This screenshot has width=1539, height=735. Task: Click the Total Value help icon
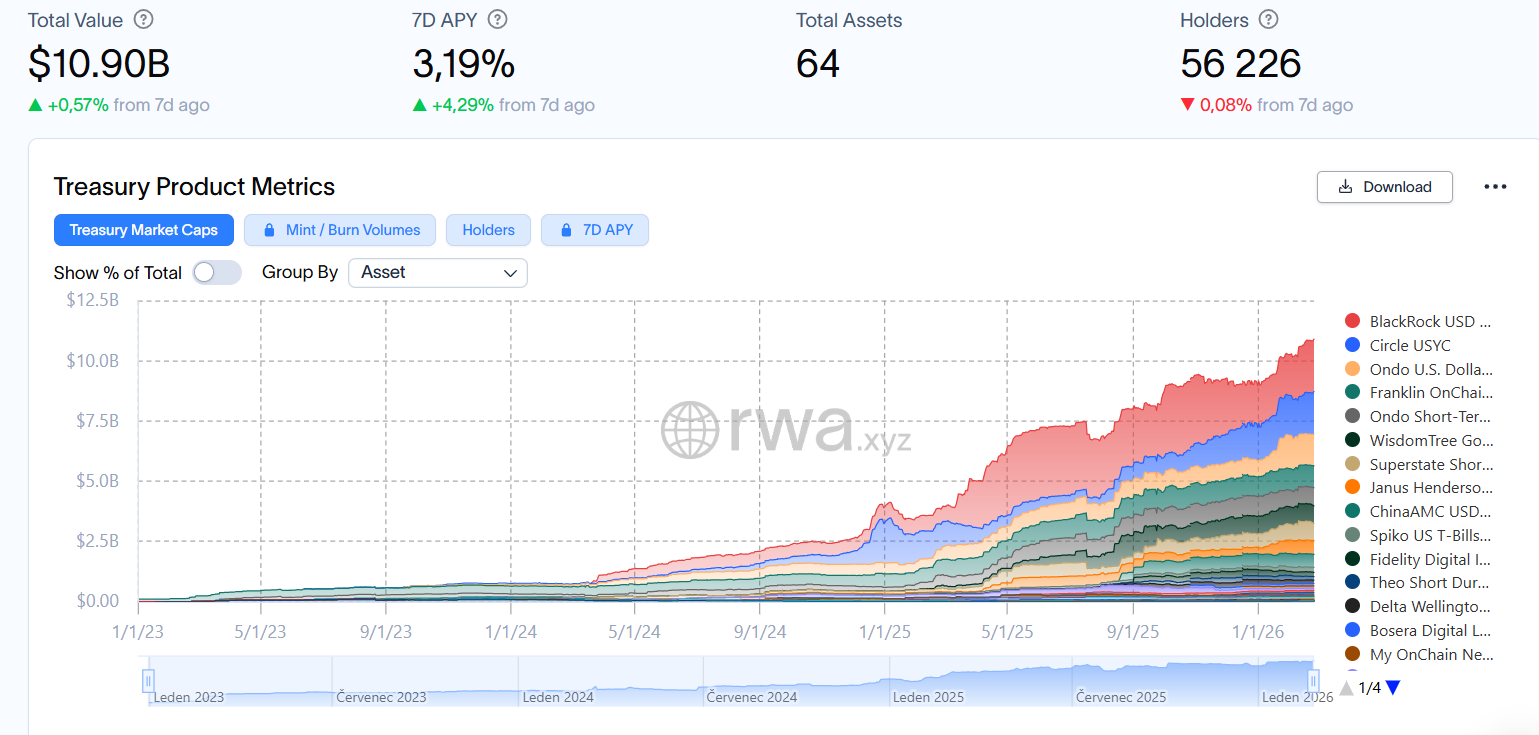[144, 20]
